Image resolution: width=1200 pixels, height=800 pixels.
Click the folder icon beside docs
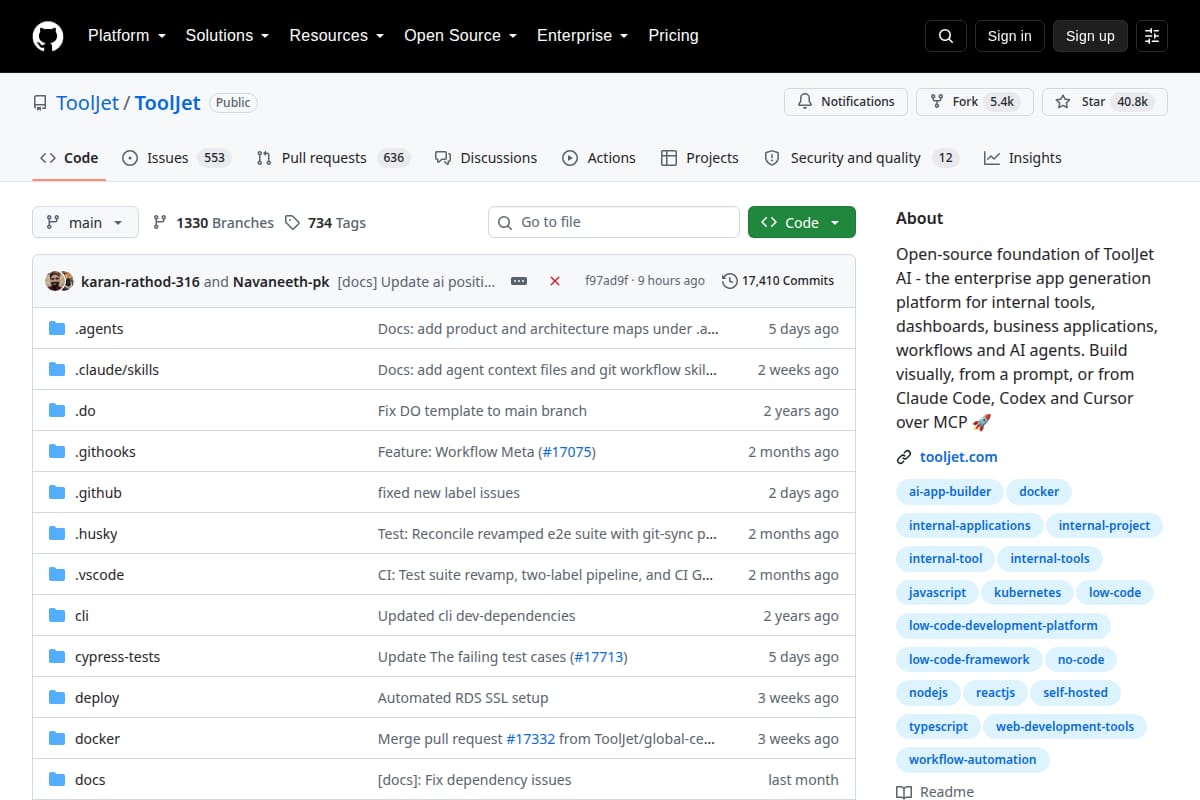[x=57, y=780]
